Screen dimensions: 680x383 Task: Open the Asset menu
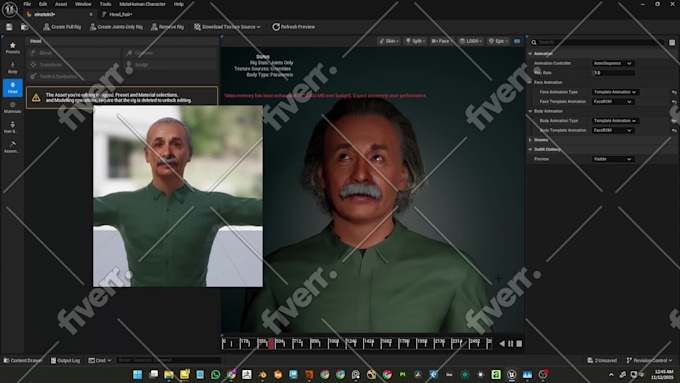click(61, 4)
